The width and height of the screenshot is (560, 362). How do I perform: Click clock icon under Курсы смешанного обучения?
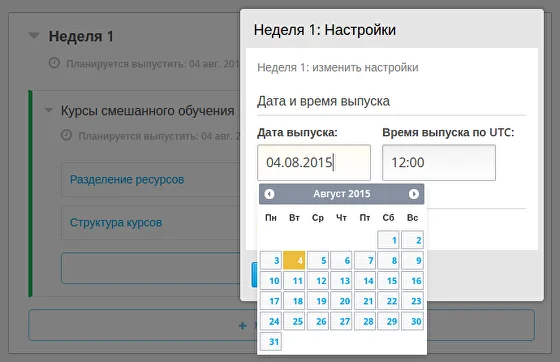pos(66,135)
